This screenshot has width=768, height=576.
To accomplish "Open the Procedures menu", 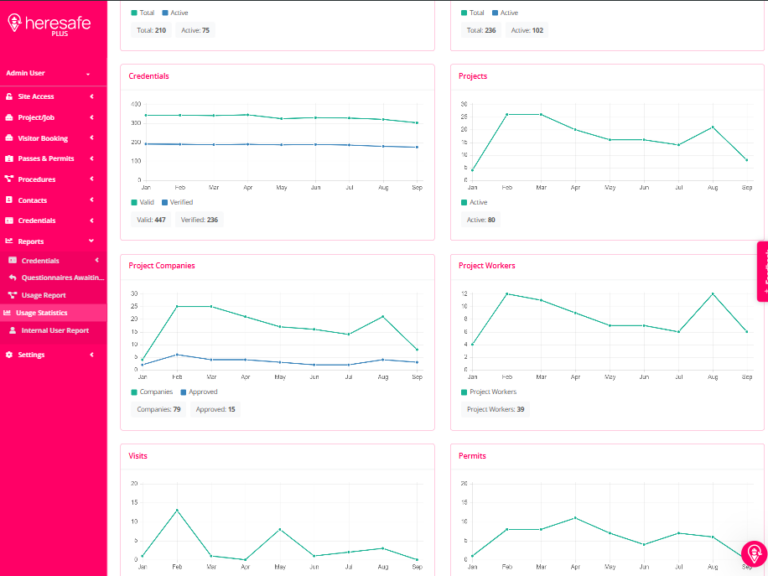I will click(53, 179).
